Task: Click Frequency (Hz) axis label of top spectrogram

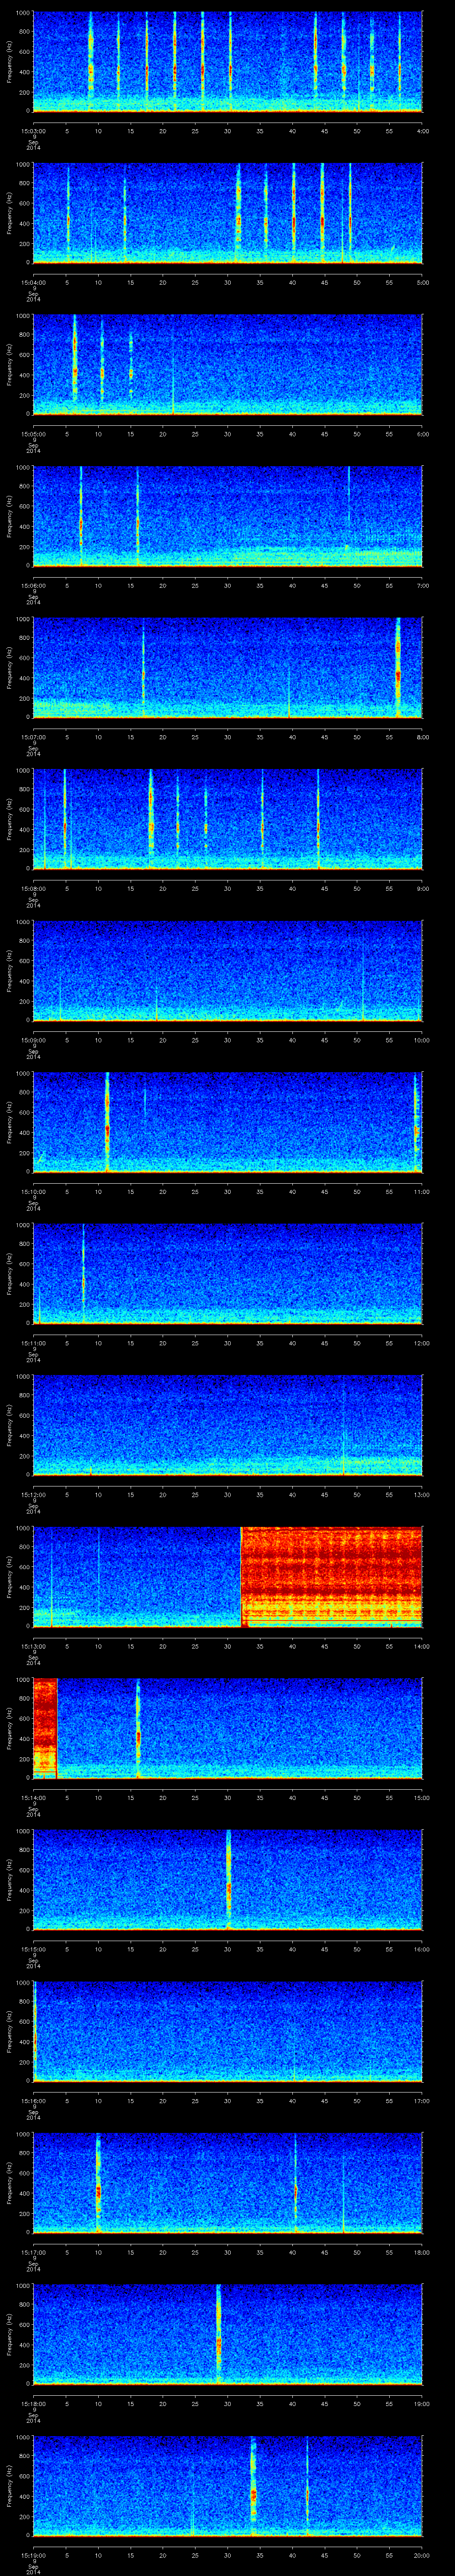Action: coord(9,62)
